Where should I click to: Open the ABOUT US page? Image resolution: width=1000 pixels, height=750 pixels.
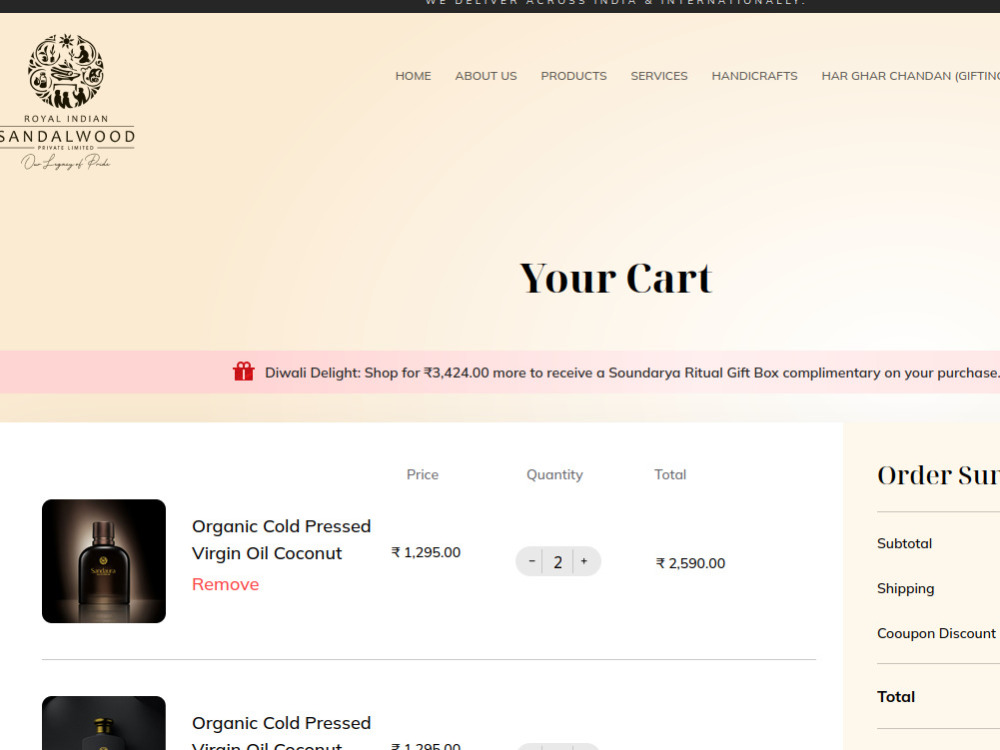(x=486, y=76)
